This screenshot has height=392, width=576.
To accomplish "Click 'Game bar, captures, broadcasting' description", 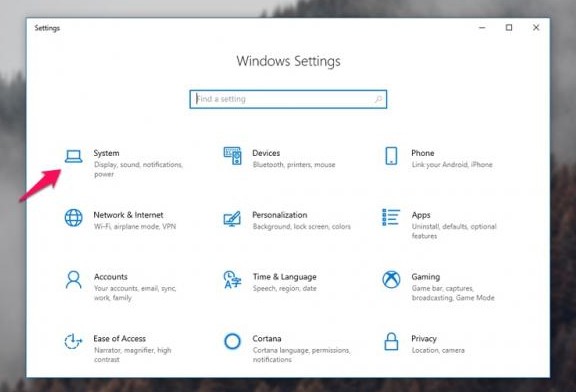I will point(453,293).
